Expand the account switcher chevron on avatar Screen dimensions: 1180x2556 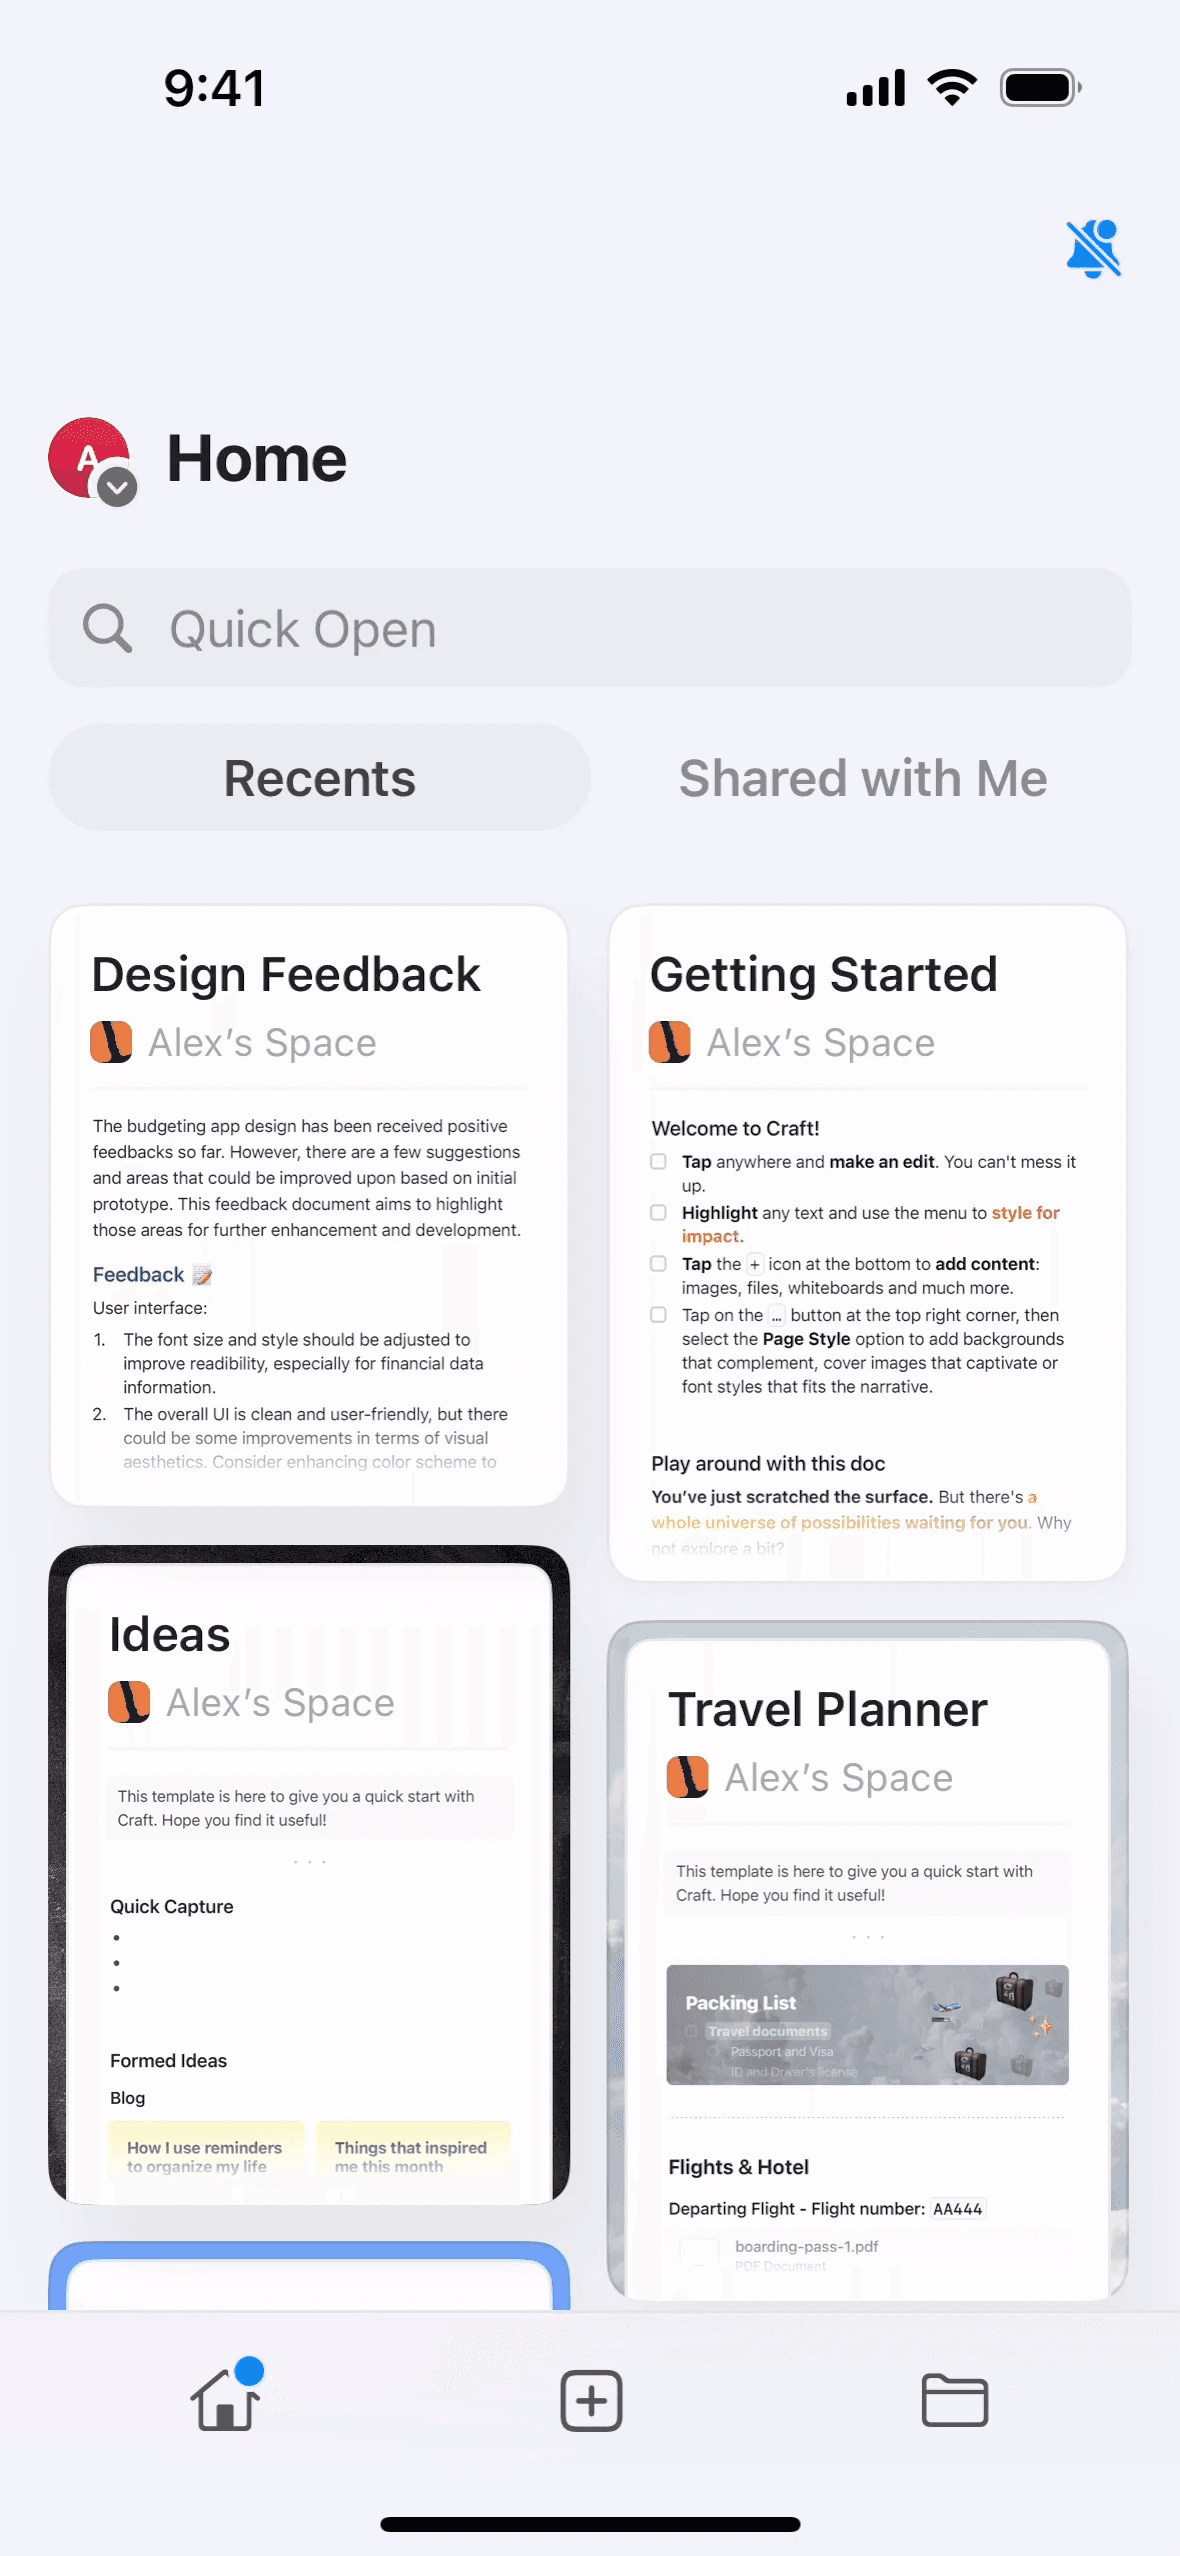(118, 487)
